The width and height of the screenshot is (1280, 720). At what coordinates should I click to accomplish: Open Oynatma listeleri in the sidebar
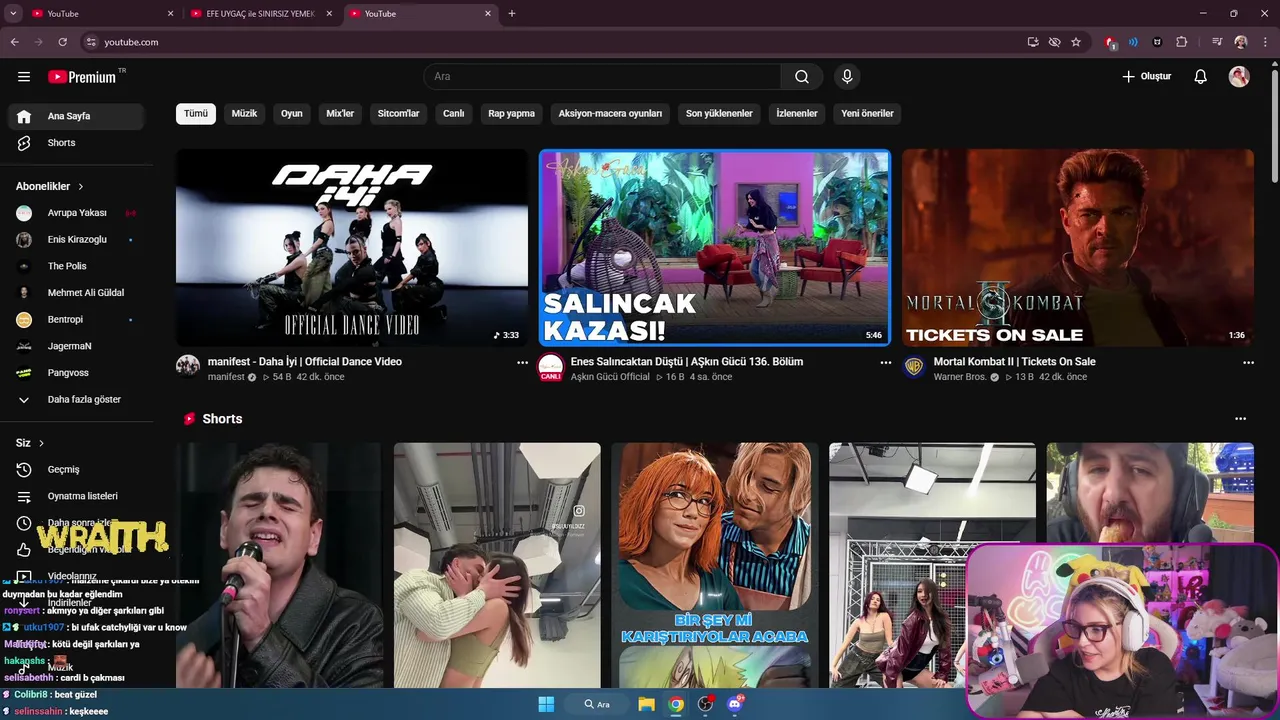(x=77, y=496)
